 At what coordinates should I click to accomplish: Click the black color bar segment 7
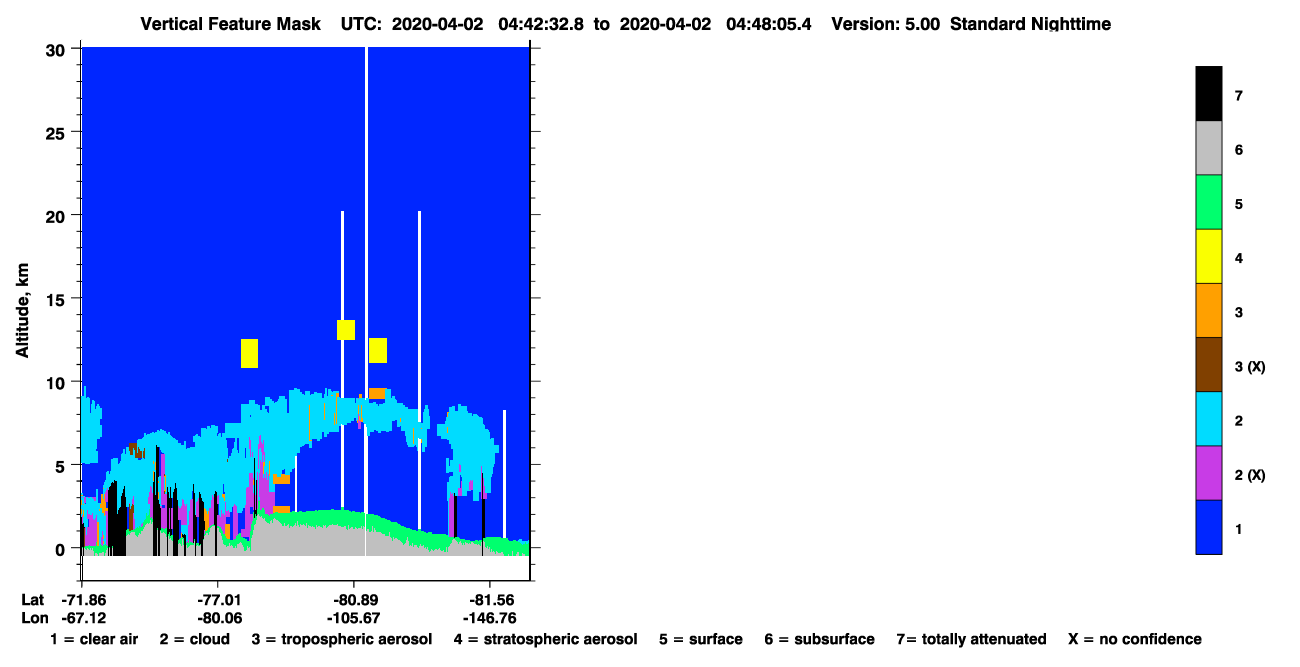click(x=1208, y=94)
